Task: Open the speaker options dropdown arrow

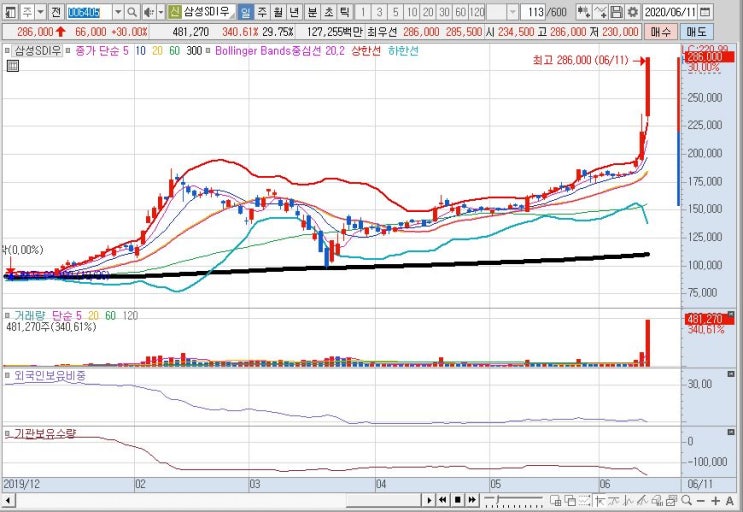Action: [x=161, y=12]
